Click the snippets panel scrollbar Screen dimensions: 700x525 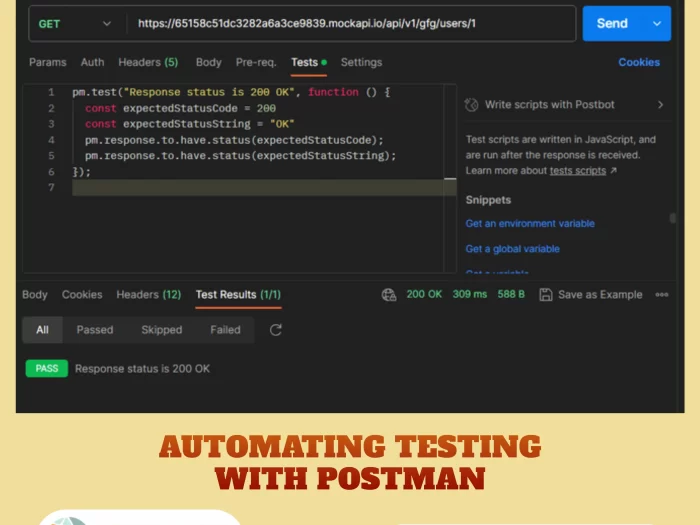672,218
